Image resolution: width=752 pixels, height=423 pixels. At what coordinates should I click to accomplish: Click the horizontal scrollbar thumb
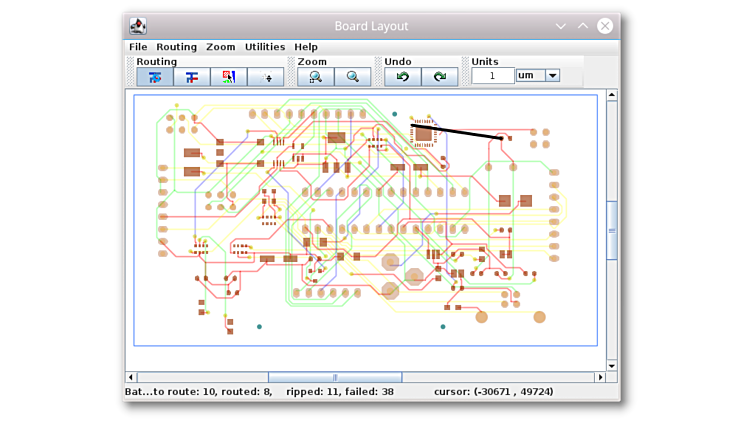[335, 378]
